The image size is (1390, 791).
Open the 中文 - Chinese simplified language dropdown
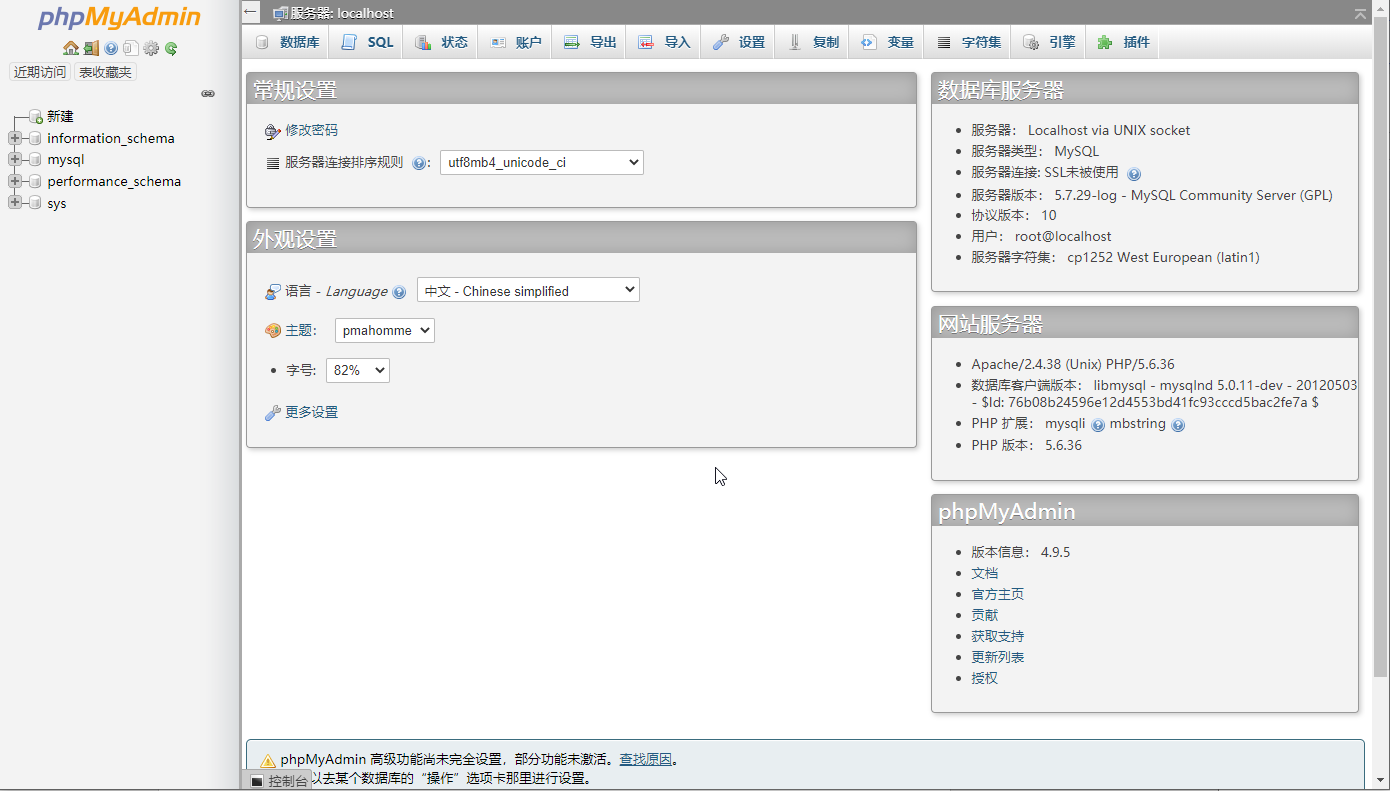528,290
